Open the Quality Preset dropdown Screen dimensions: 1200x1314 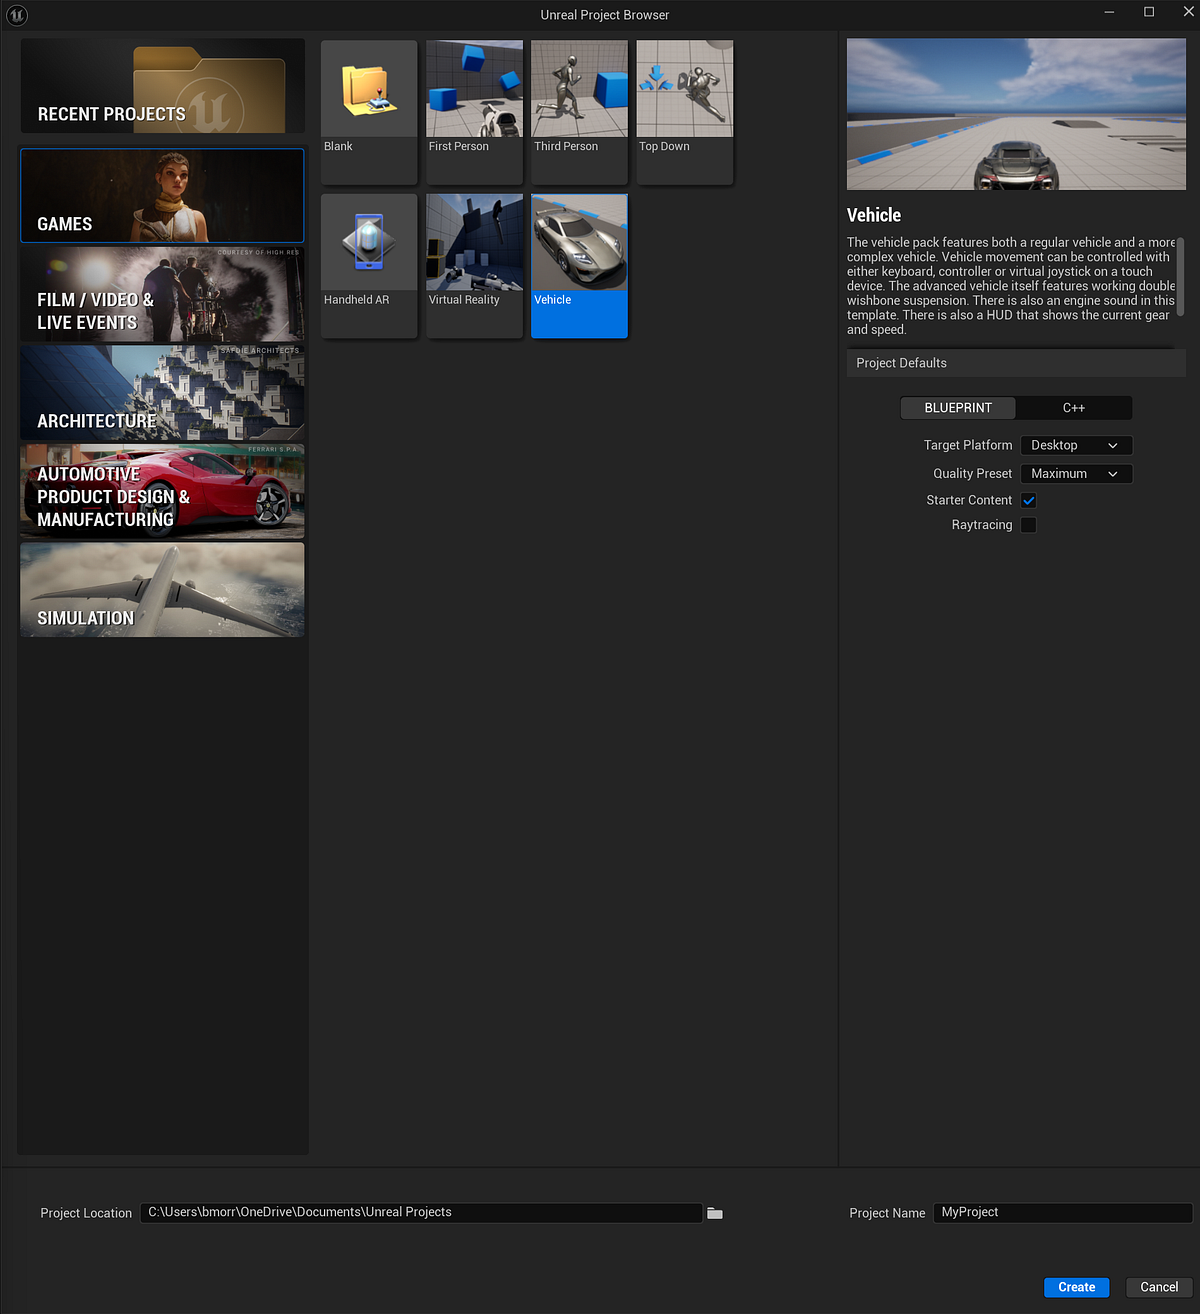[x=1076, y=473]
